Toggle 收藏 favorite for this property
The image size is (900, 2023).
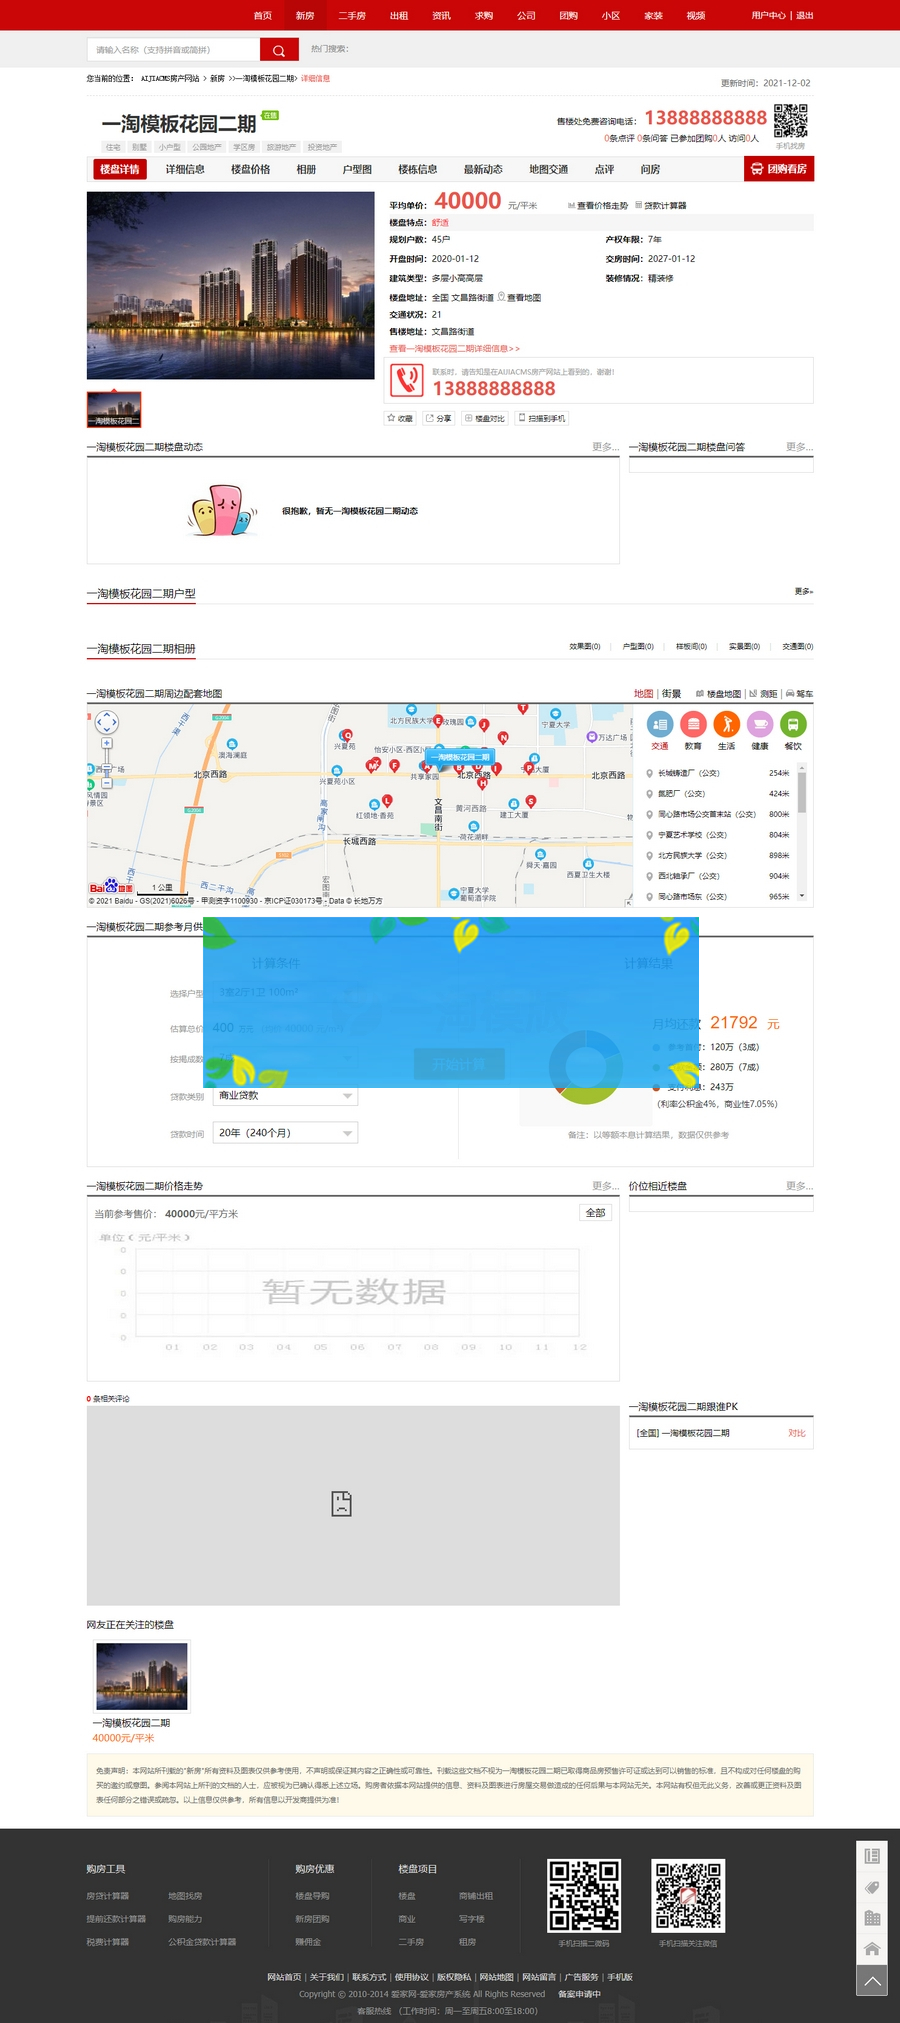click(400, 418)
